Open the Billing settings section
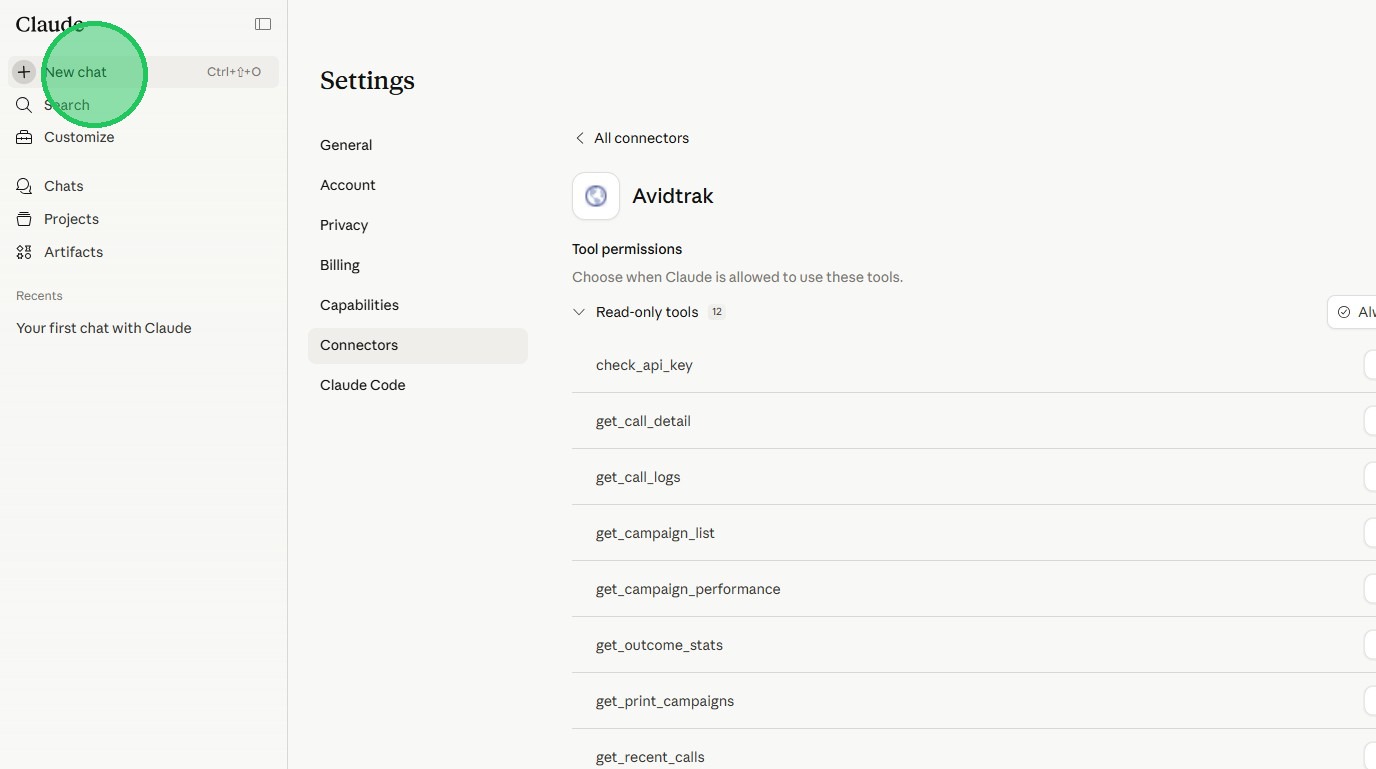The width and height of the screenshot is (1376, 769). click(340, 265)
